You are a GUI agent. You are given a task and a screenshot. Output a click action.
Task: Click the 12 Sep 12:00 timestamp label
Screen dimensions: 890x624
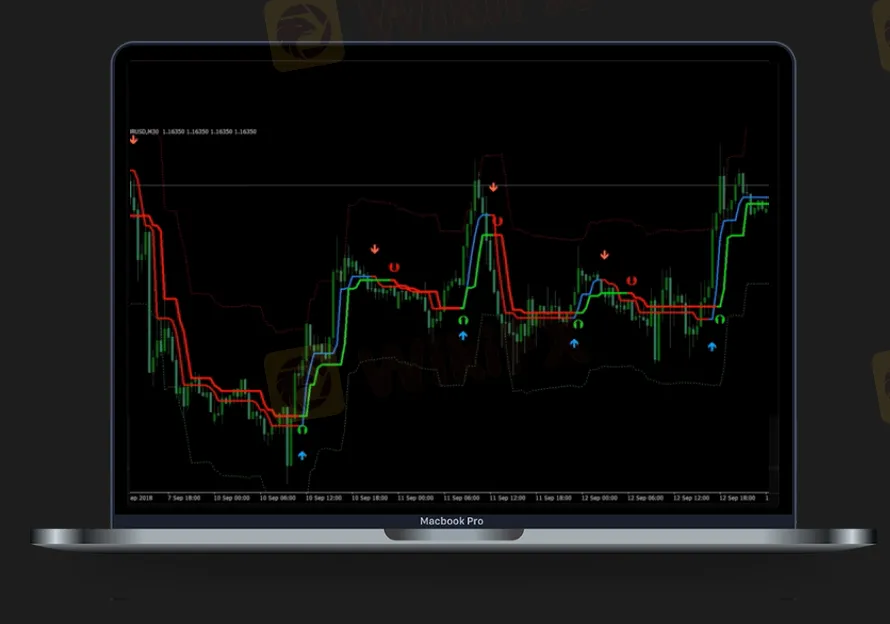coord(692,494)
